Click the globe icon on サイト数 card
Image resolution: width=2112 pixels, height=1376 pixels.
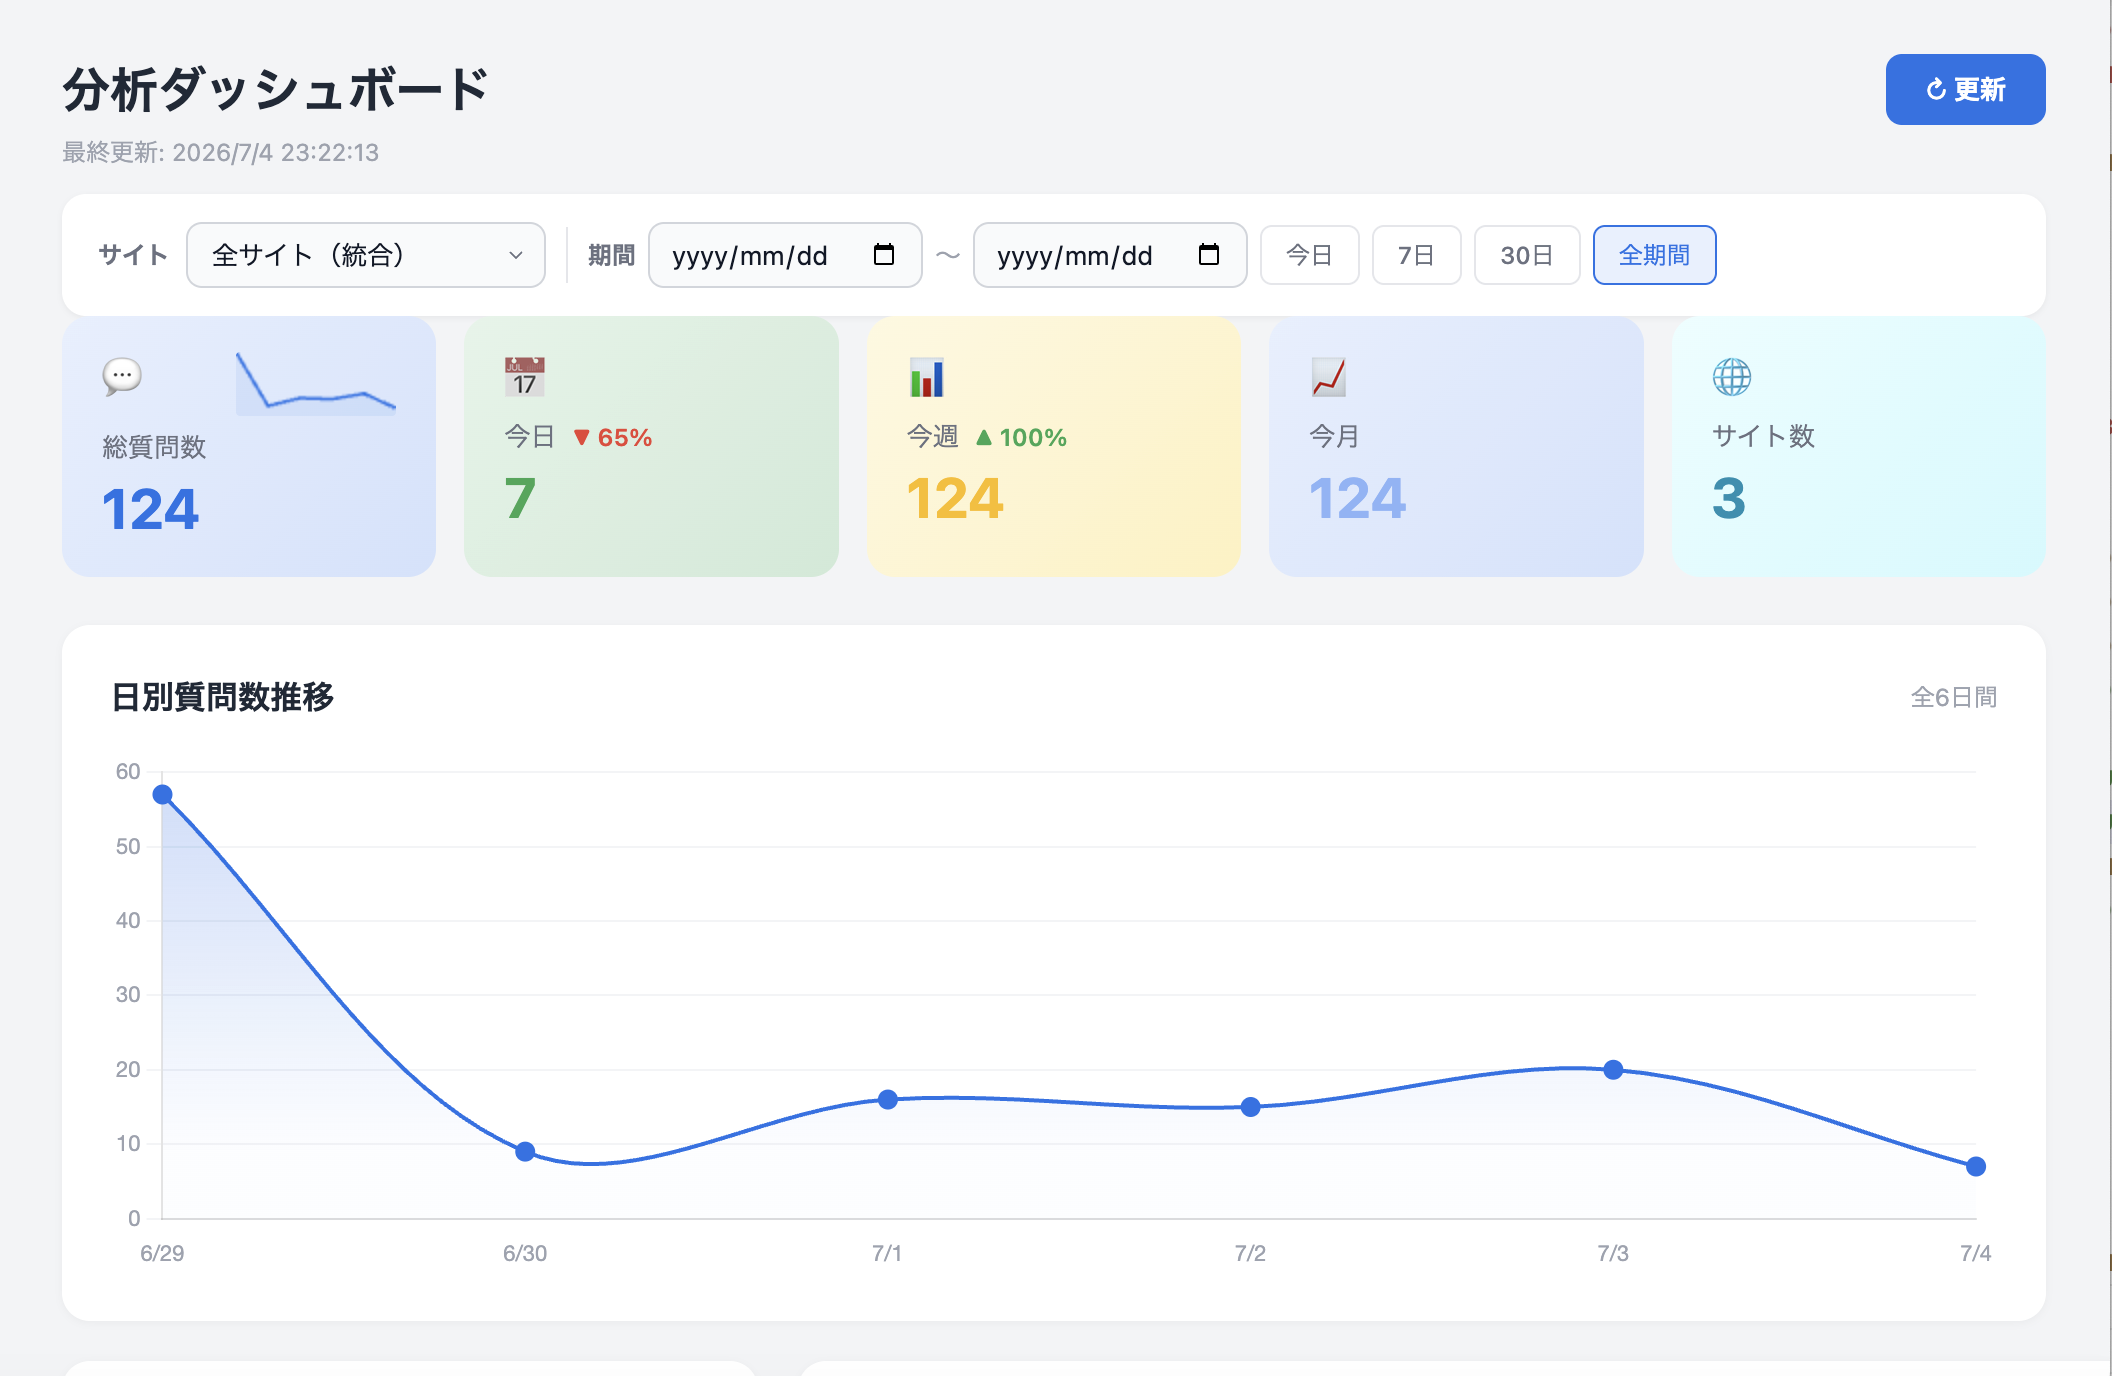tap(1732, 377)
